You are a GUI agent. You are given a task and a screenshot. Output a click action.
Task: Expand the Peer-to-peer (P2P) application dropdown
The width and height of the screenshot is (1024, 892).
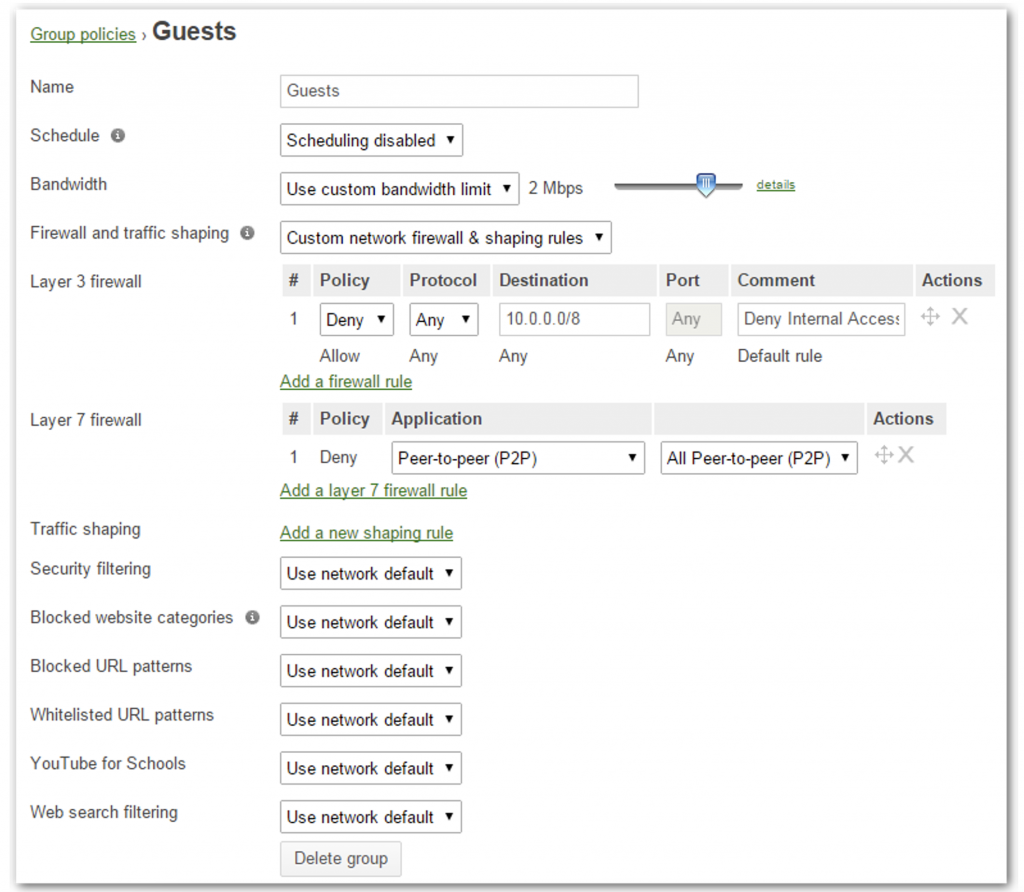tap(518, 459)
